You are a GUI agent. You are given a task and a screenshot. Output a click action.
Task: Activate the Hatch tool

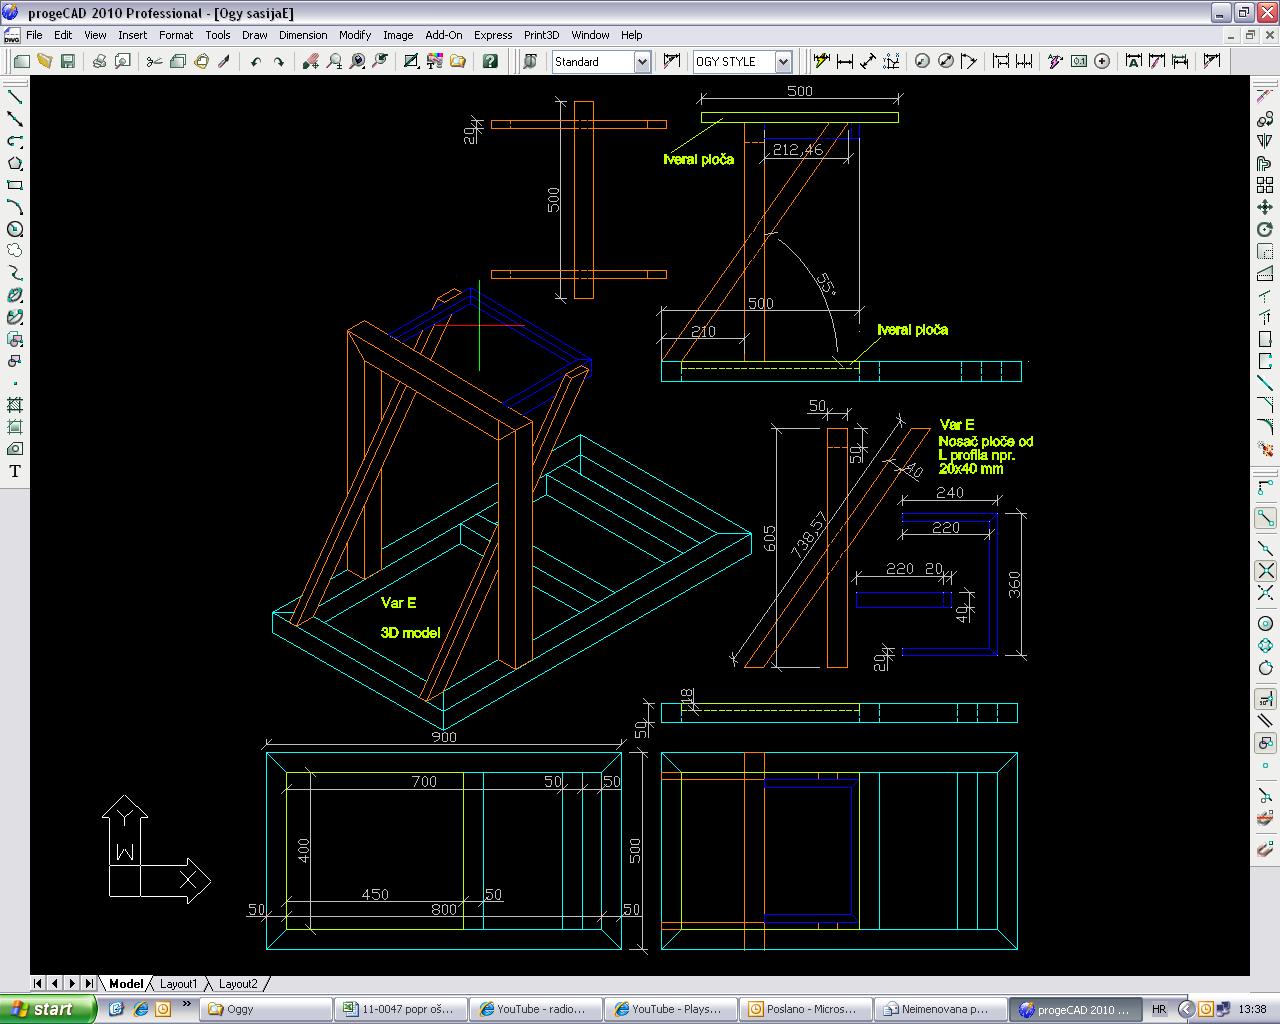[x=15, y=405]
